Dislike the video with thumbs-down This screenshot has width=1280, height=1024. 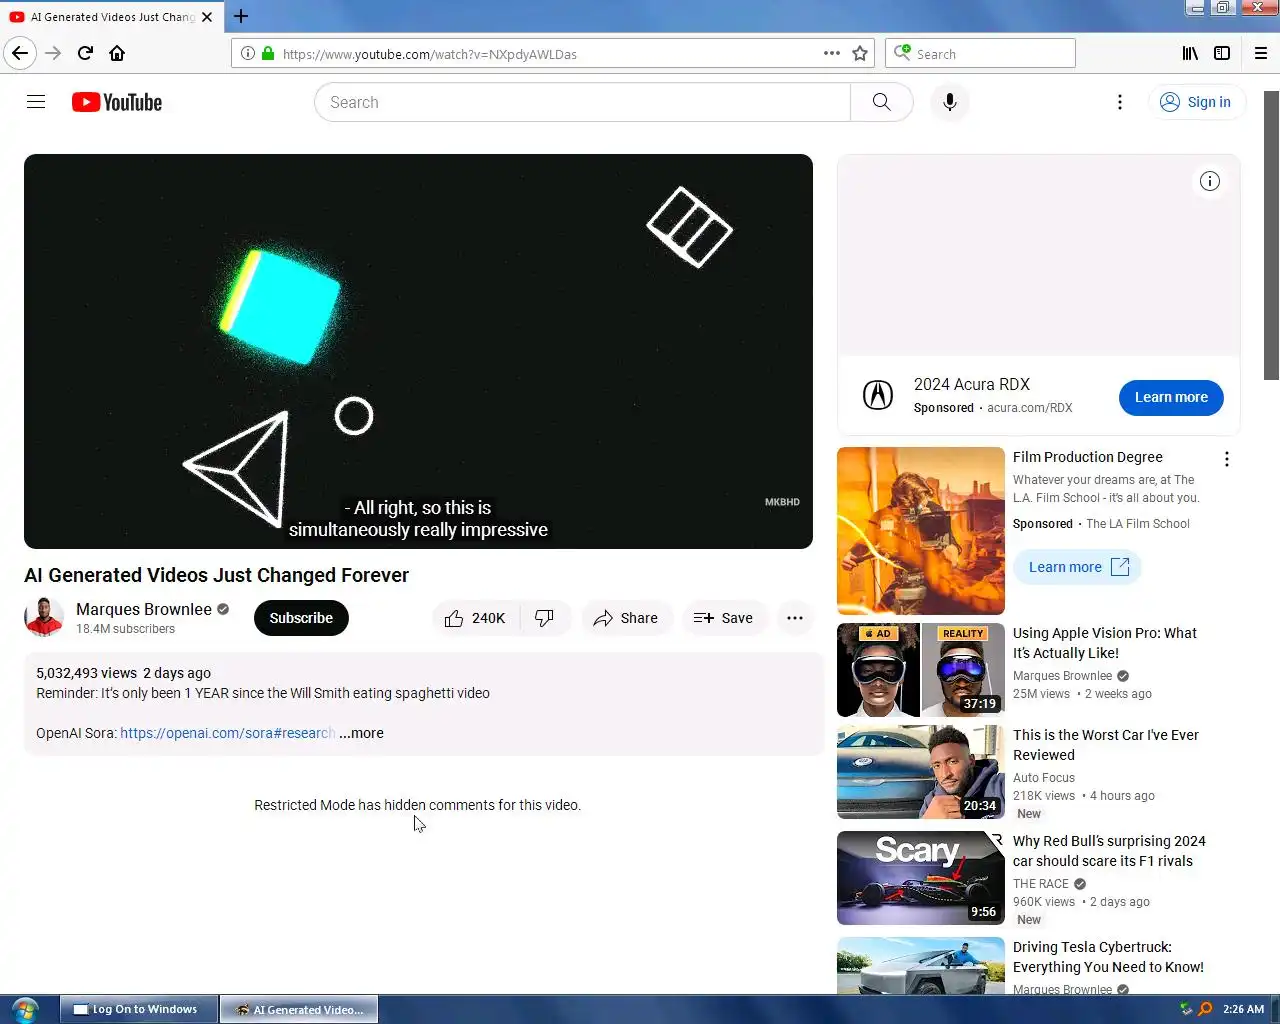click(545, 618)
